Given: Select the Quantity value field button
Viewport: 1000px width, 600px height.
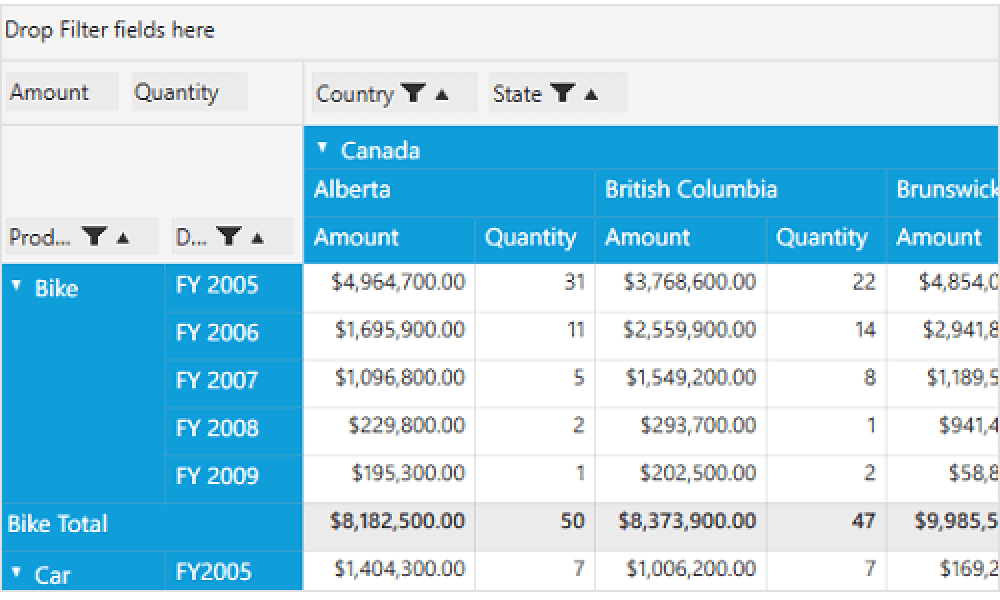Looking at the screenshot, I should pos(177,92).
